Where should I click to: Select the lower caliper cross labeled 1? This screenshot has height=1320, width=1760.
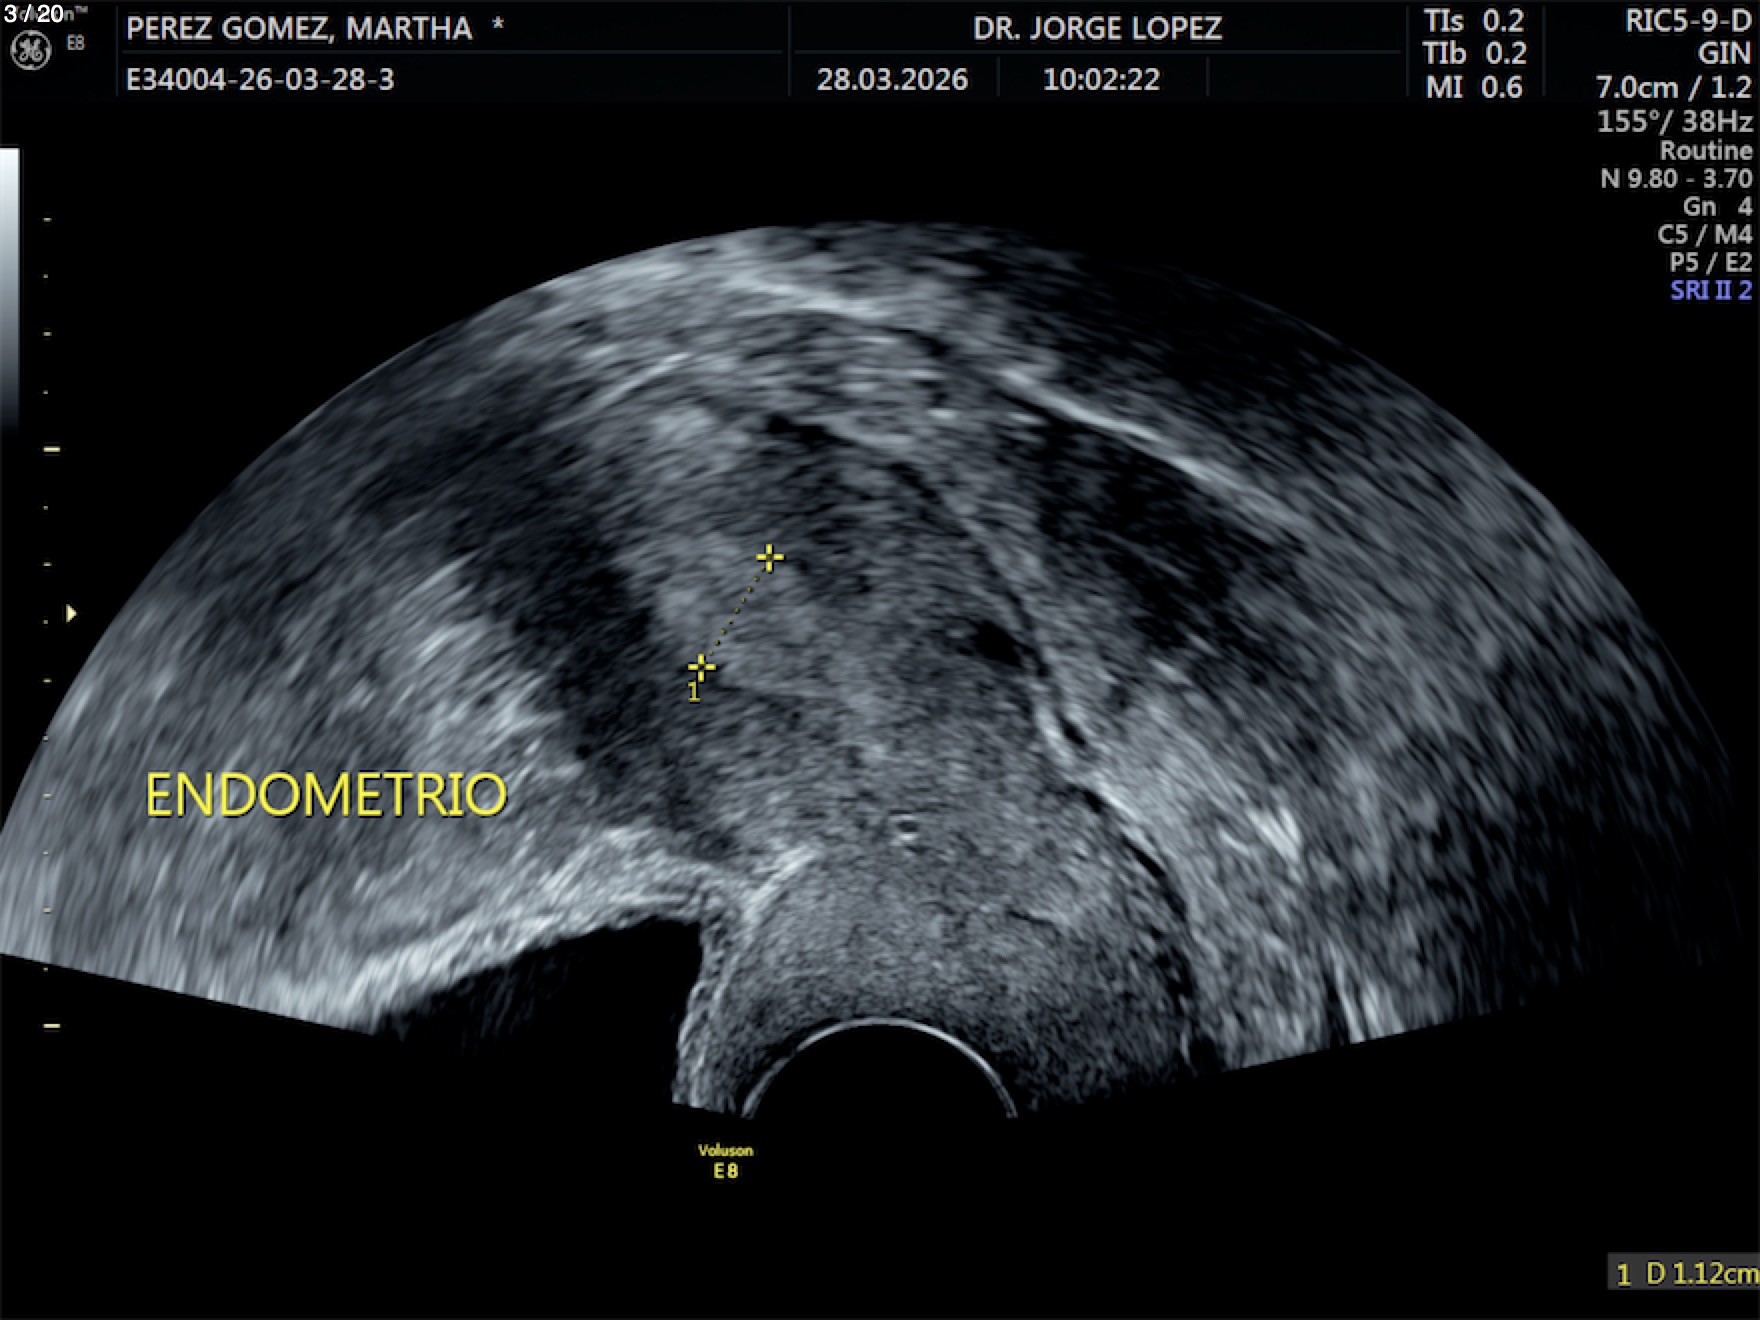click(x=701, y=667)
